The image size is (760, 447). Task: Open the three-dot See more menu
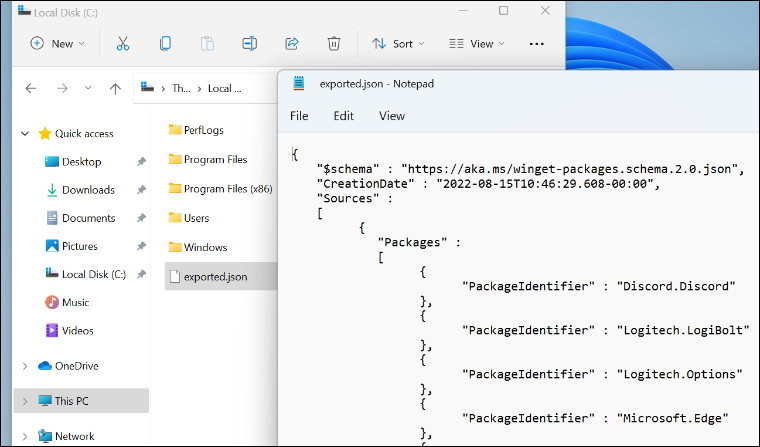[537, 44]
